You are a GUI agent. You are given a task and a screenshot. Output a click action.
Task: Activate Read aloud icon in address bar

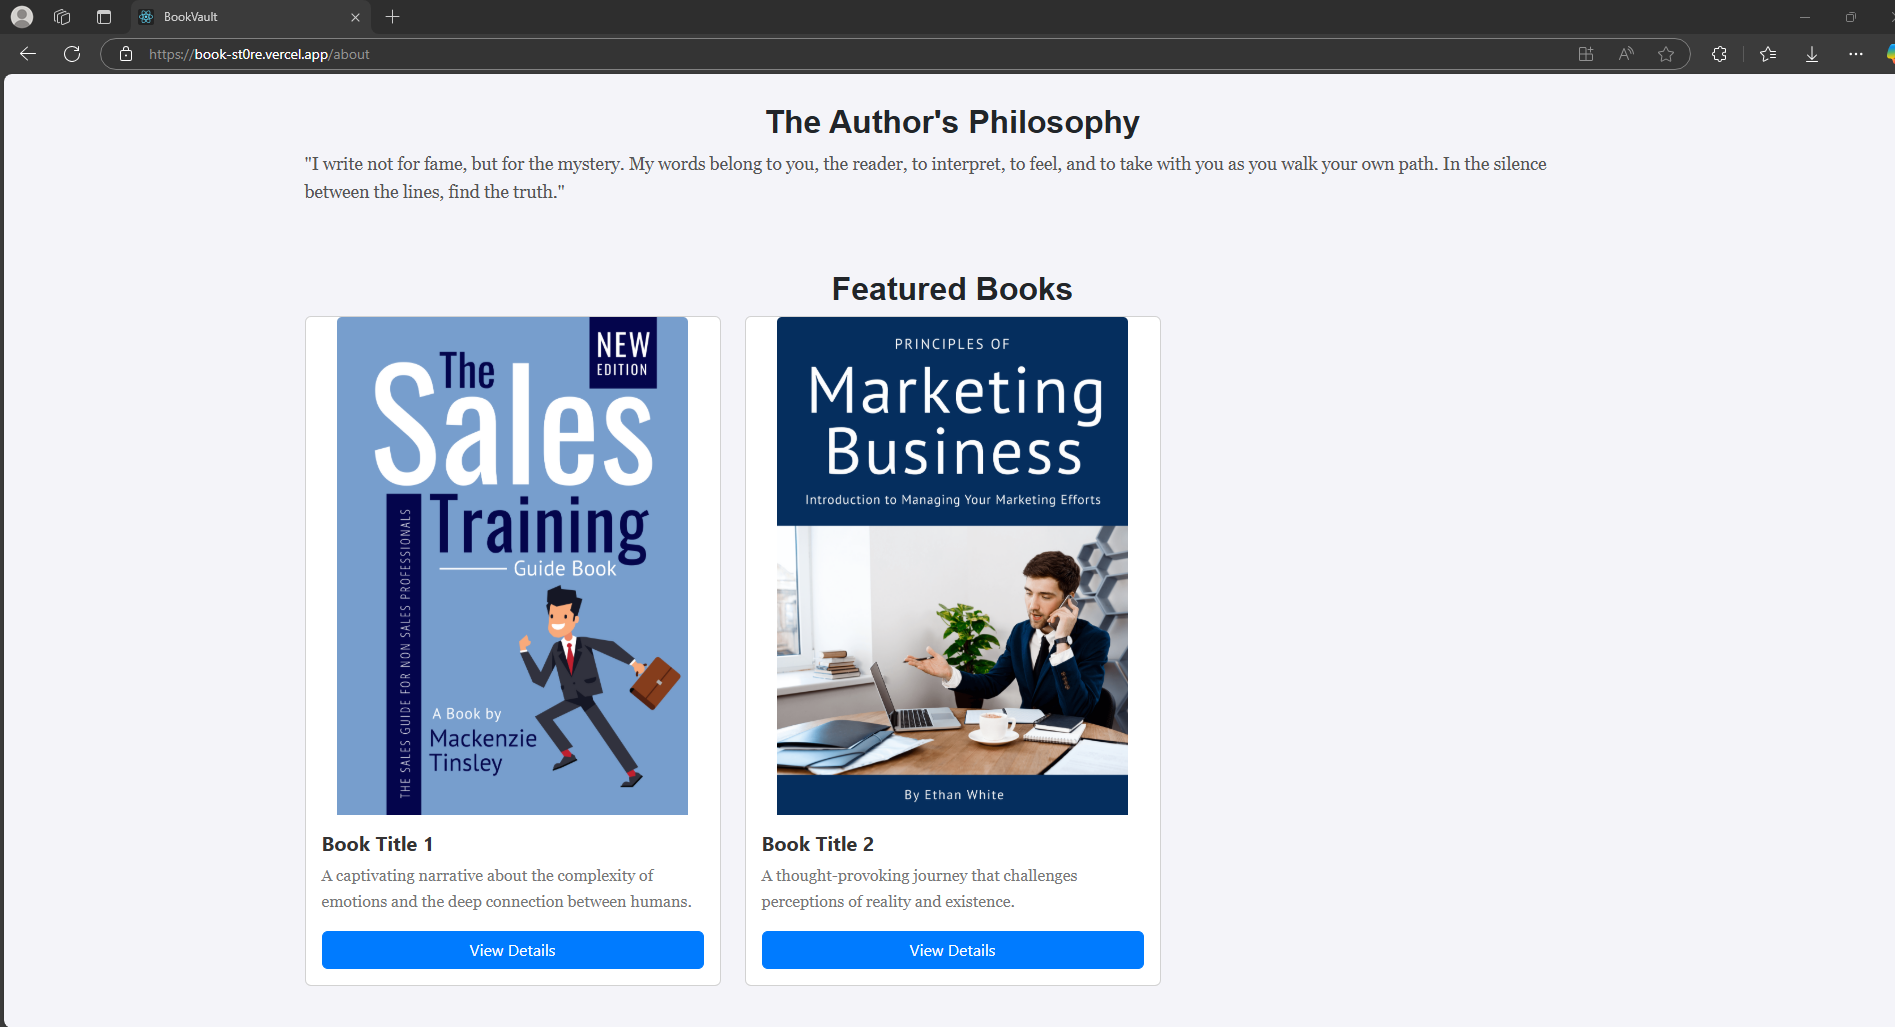(x=1626, y=54)
